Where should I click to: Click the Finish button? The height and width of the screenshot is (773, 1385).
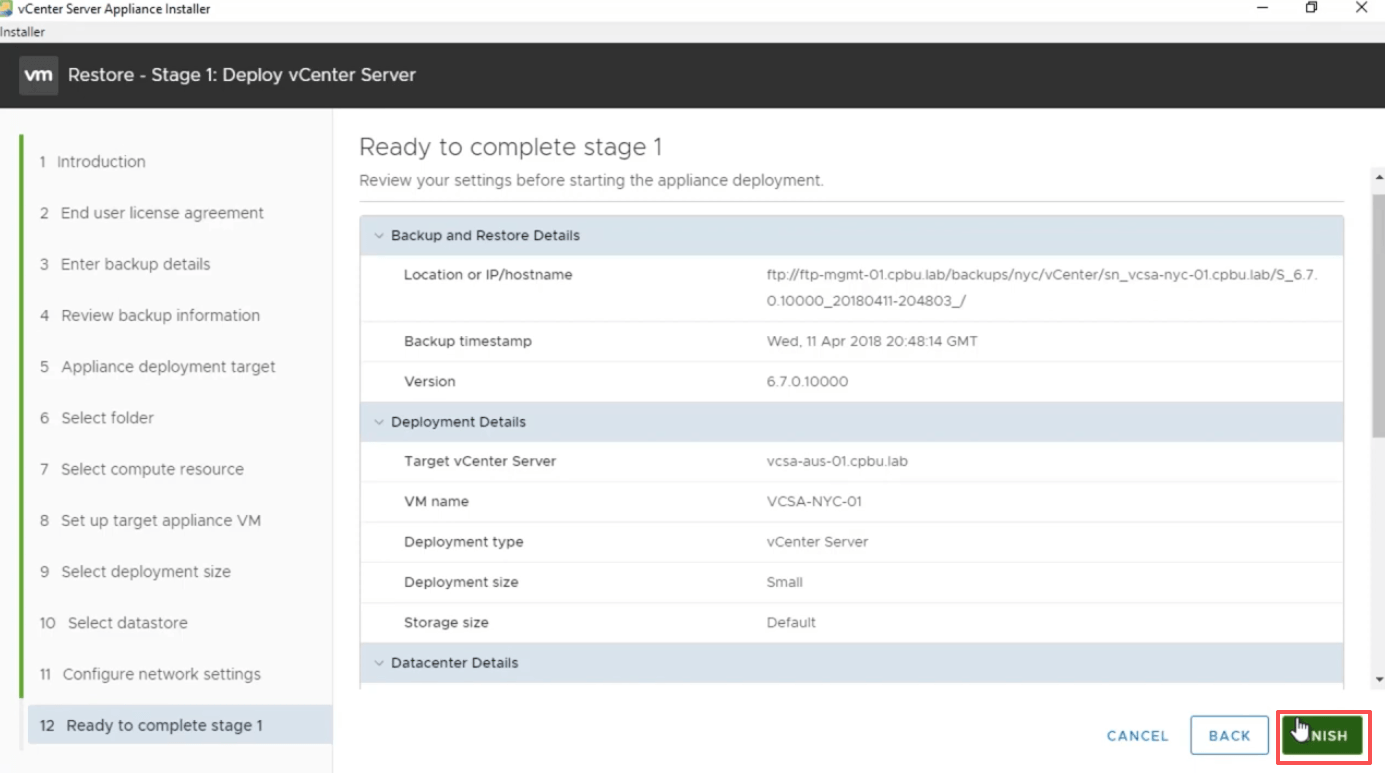tap(1322, 735)
